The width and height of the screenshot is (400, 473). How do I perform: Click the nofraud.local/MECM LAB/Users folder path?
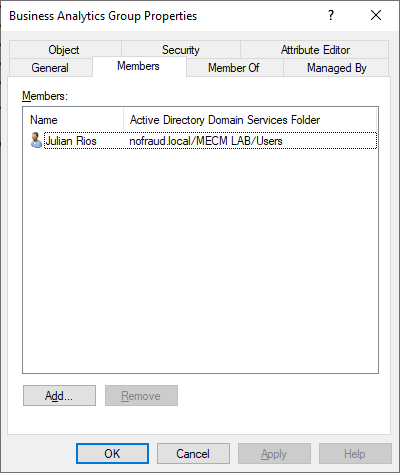pyautogui.click(x=206, y=141)
